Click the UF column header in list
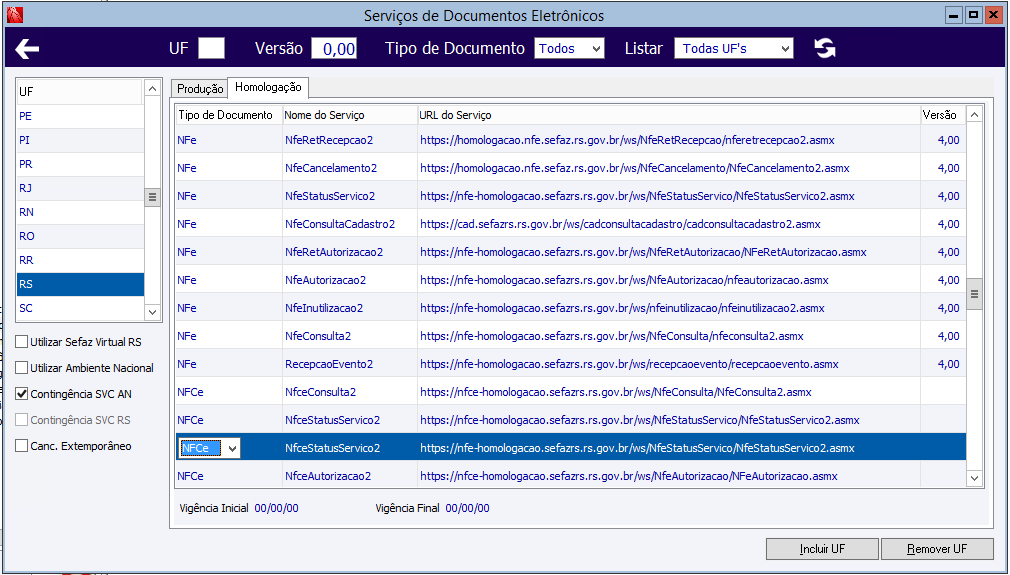 (x=80, y=92)
